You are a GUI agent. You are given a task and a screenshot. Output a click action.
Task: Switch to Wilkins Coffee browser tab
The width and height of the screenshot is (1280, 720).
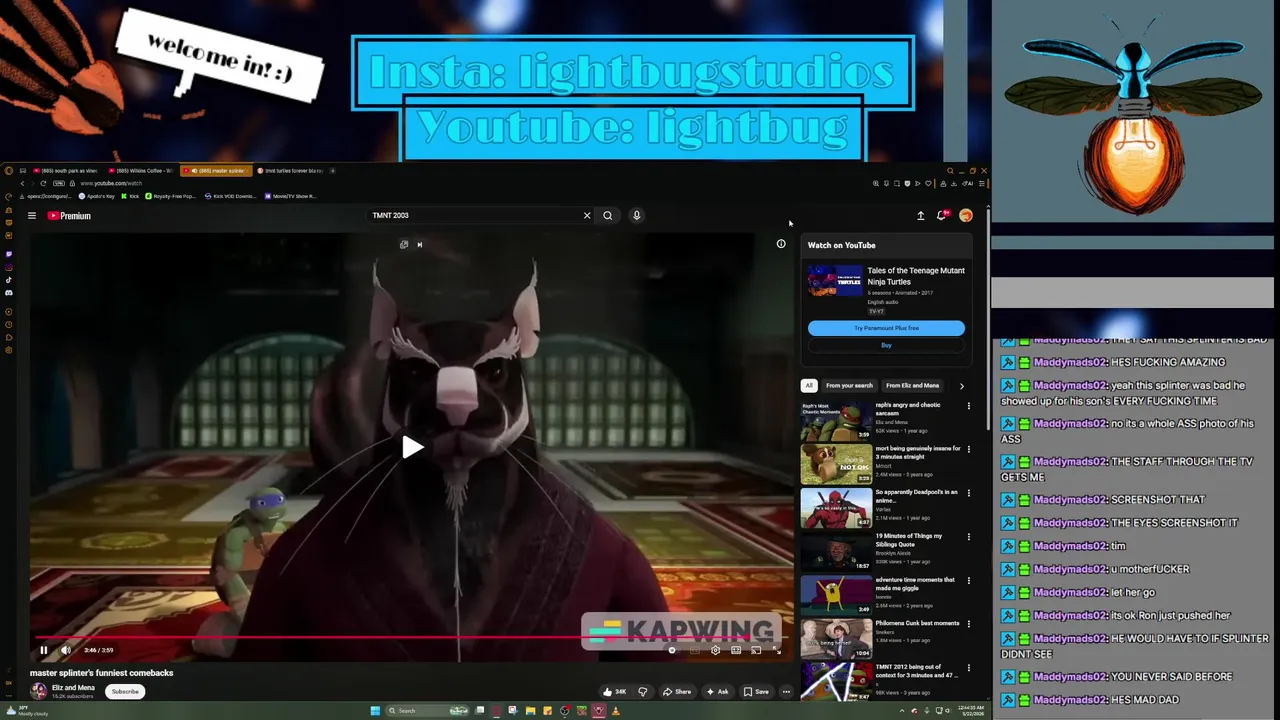click(x=141, y=171)
